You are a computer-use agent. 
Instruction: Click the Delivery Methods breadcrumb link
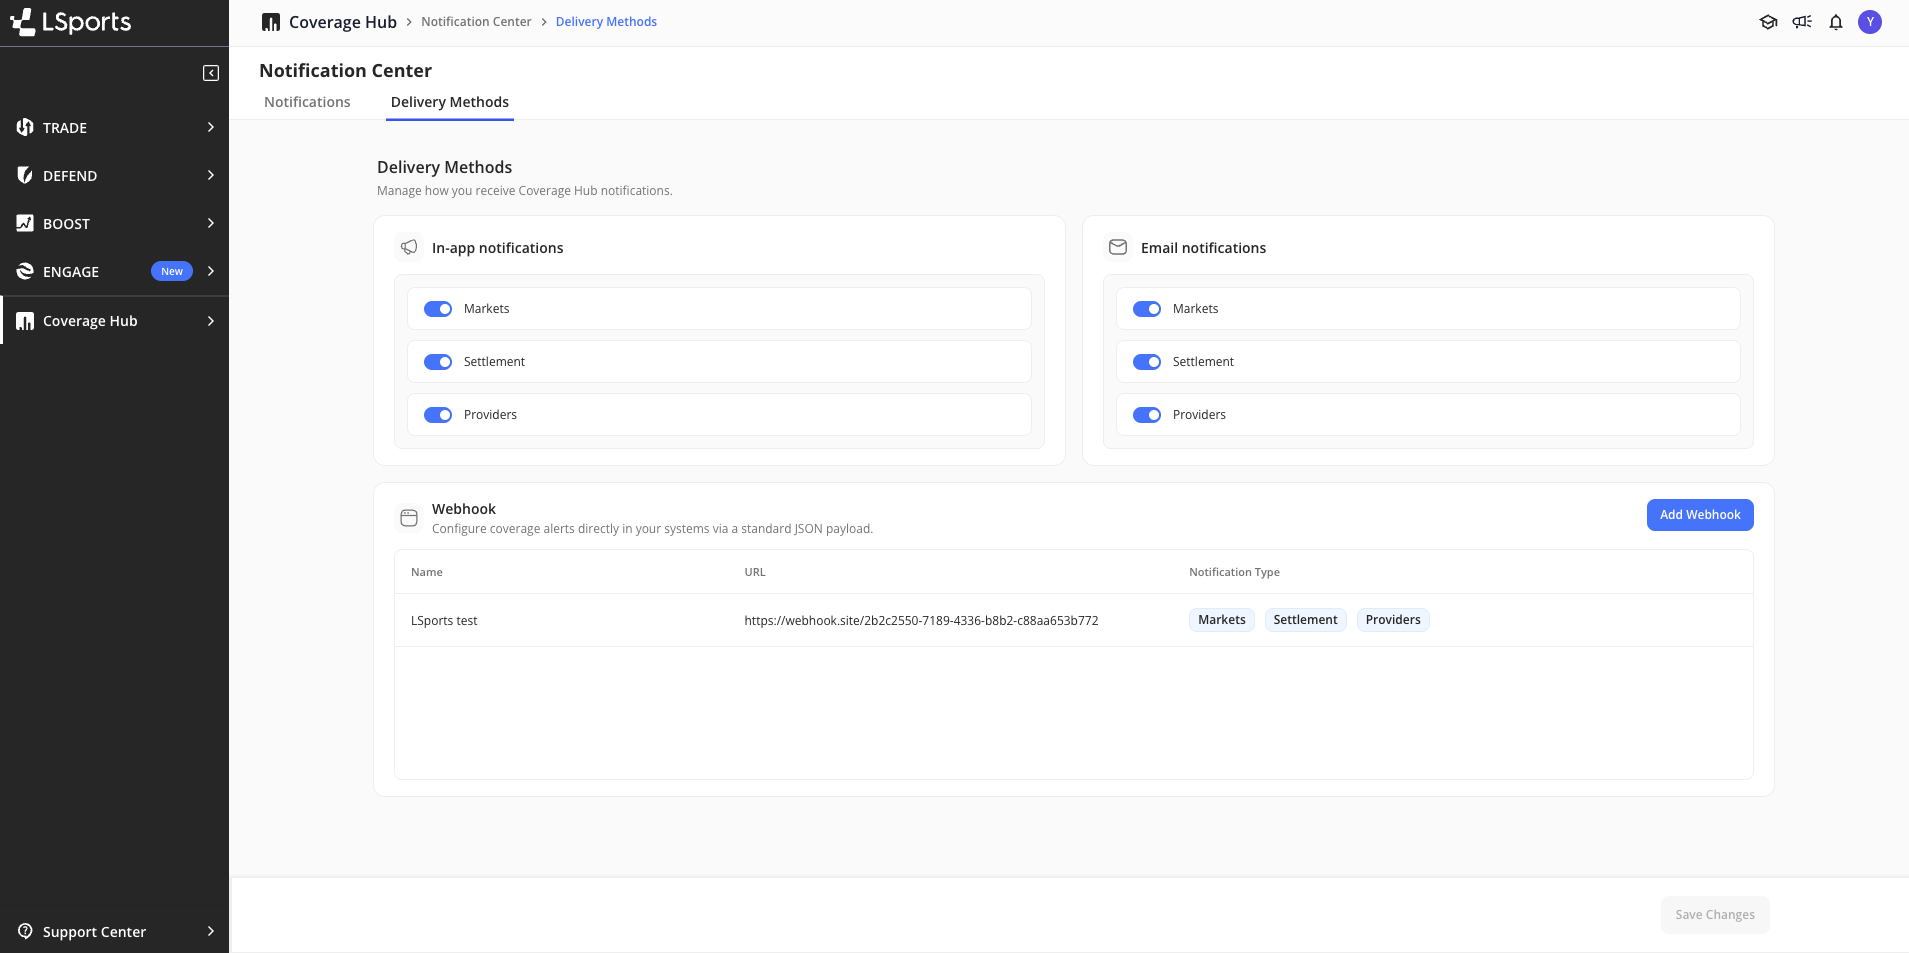point(606,22)
